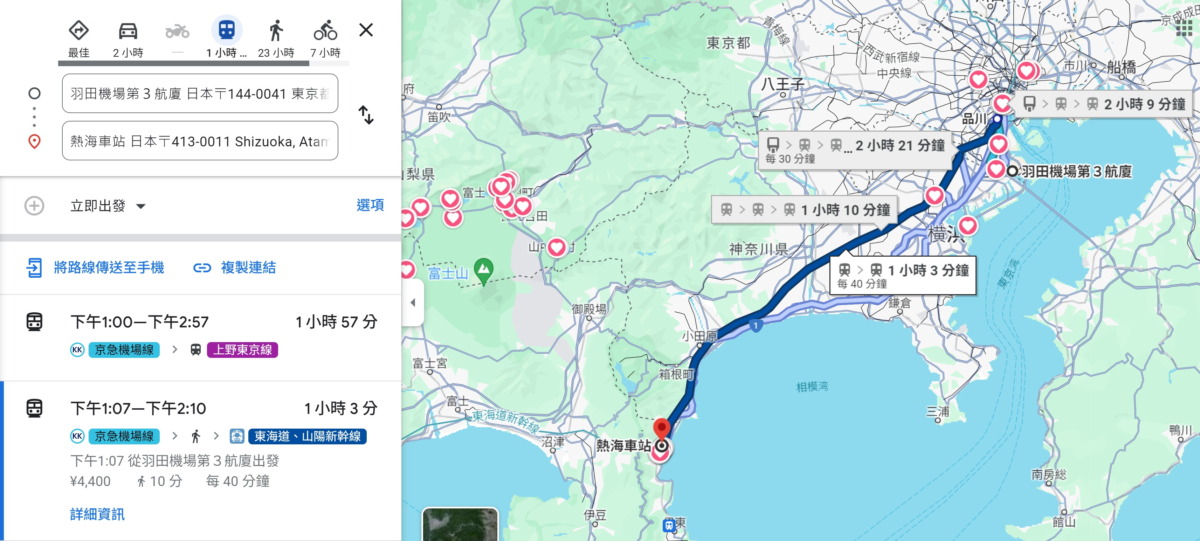
Task: Click the Mt. Fuji green marker
Action: [x=484, y=268]
